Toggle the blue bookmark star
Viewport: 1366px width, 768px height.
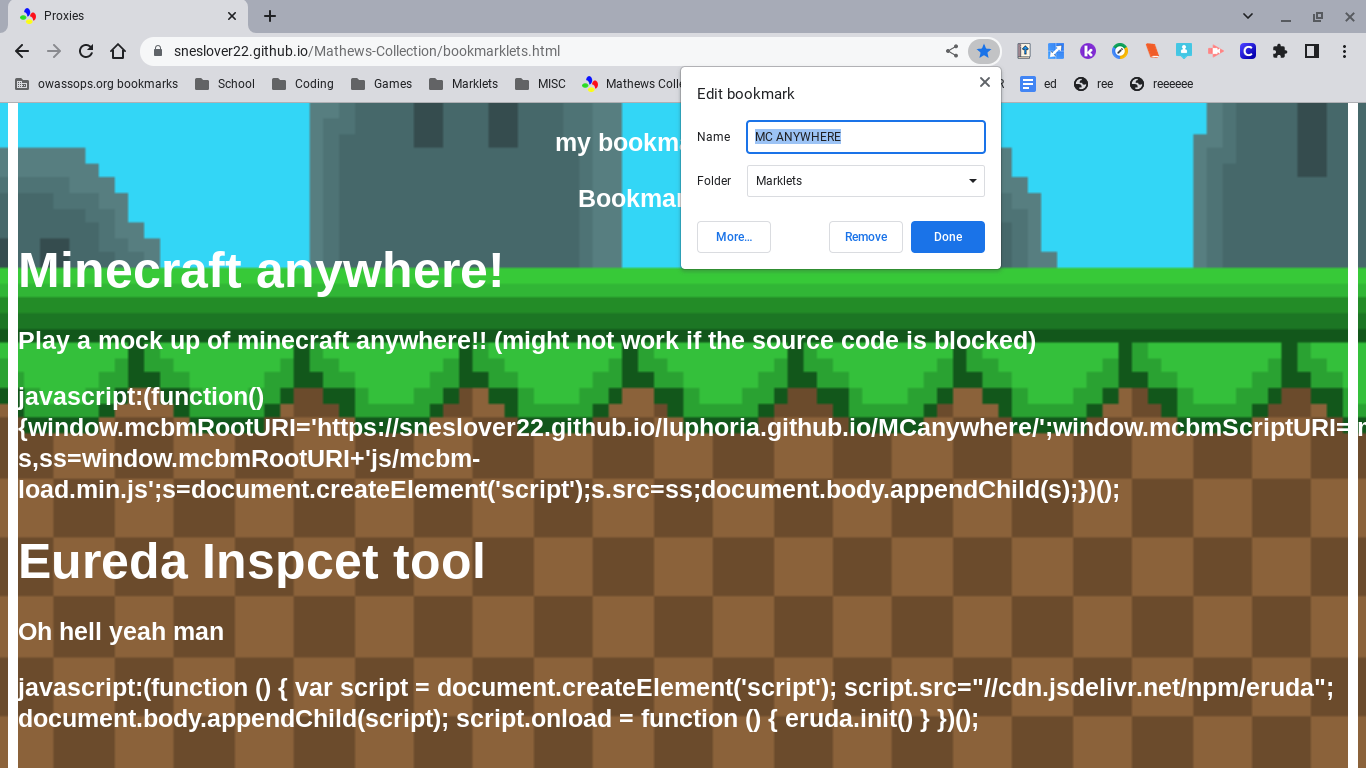coord(984,51)
